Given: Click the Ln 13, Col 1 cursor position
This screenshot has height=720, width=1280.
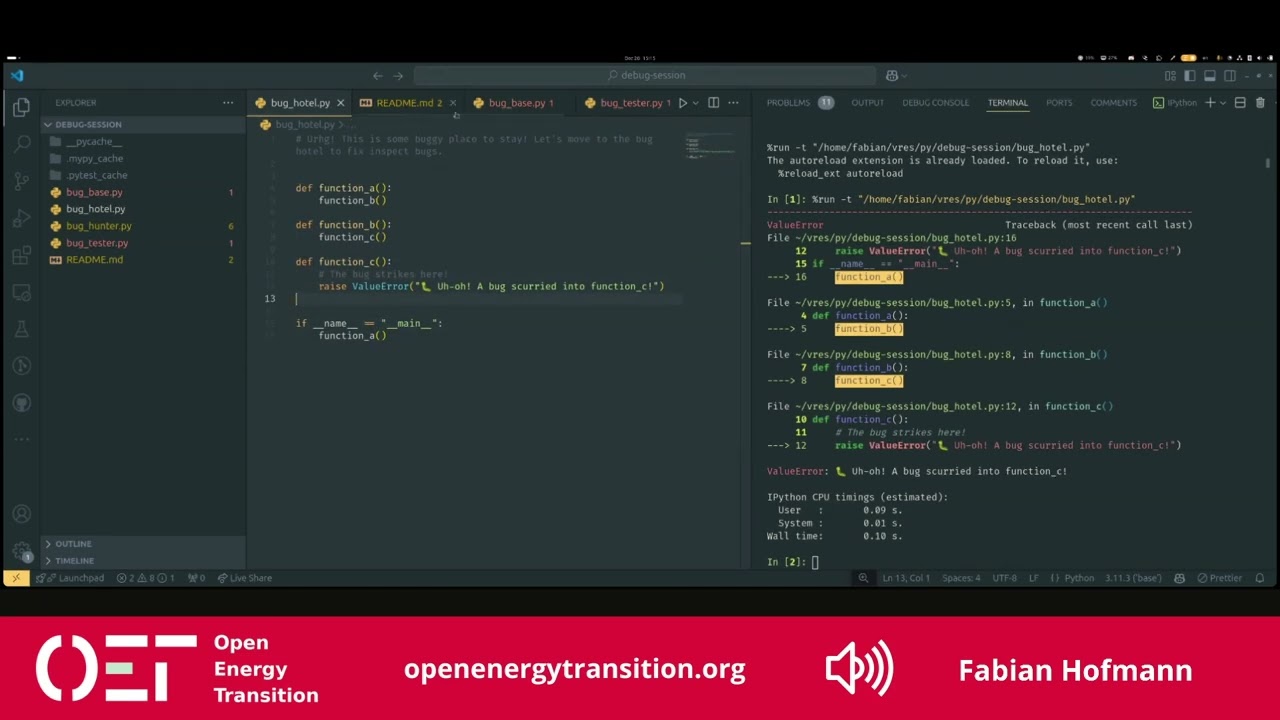Looking at the screenshot, I should coord(906,578).
